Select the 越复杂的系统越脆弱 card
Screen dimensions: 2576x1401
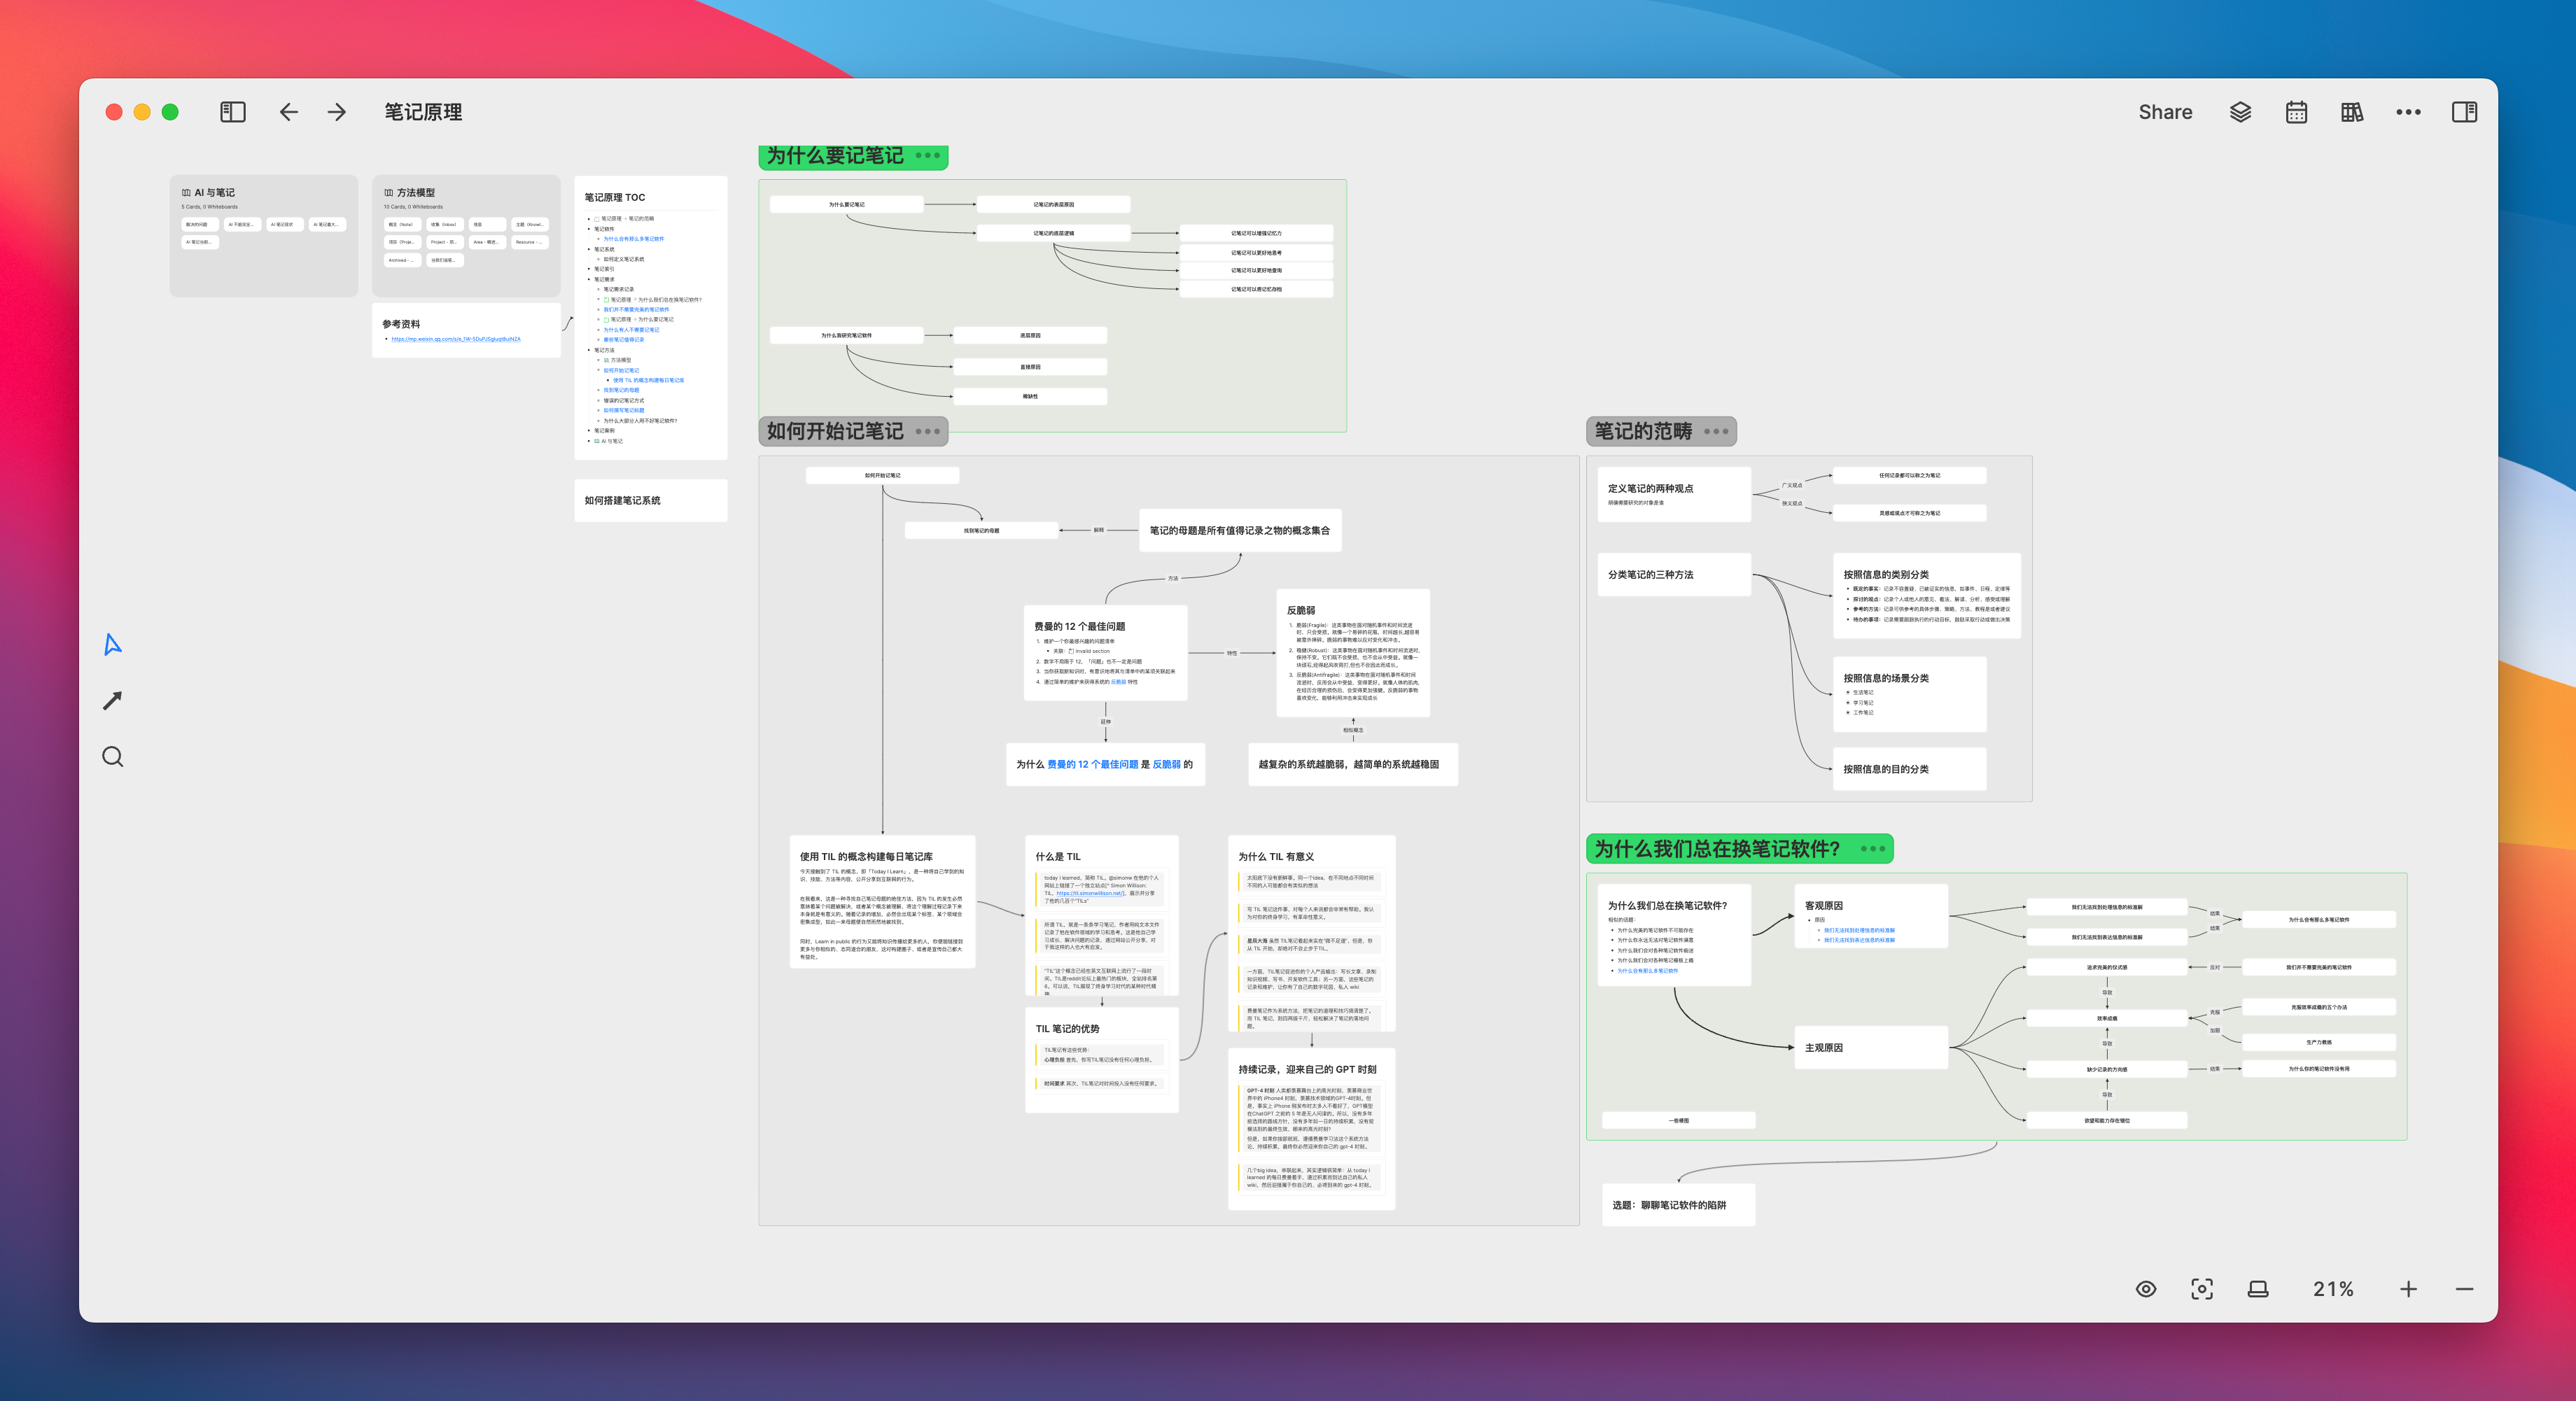click(1352, 764)
